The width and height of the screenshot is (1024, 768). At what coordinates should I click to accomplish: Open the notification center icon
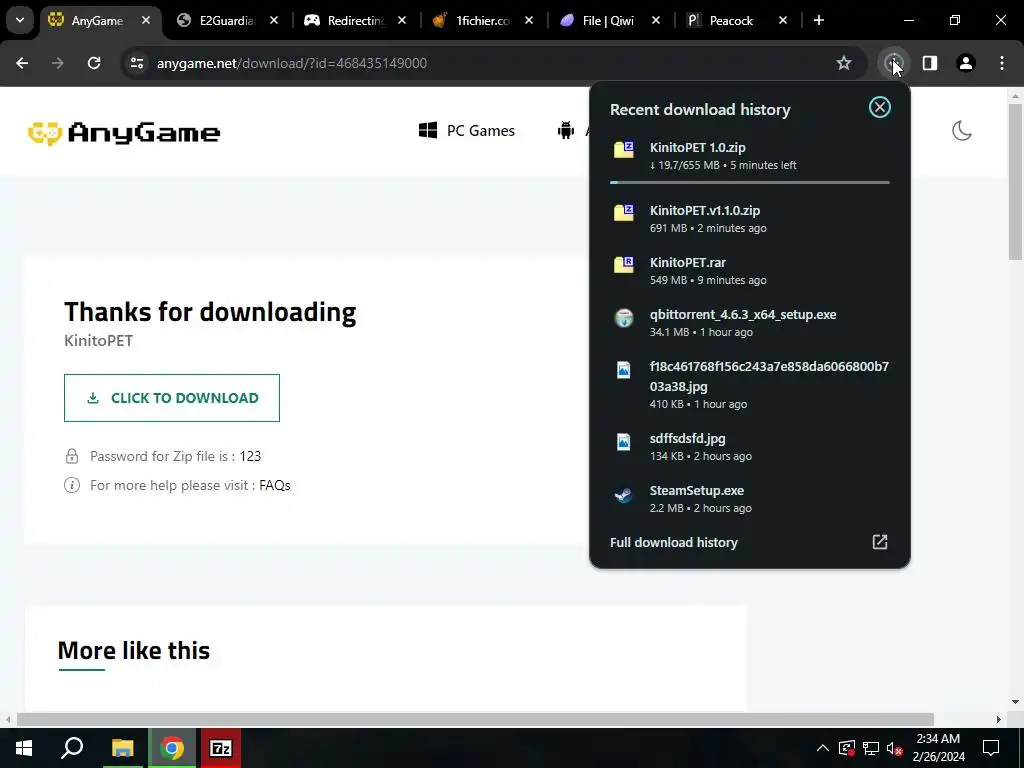coord(991,748)
